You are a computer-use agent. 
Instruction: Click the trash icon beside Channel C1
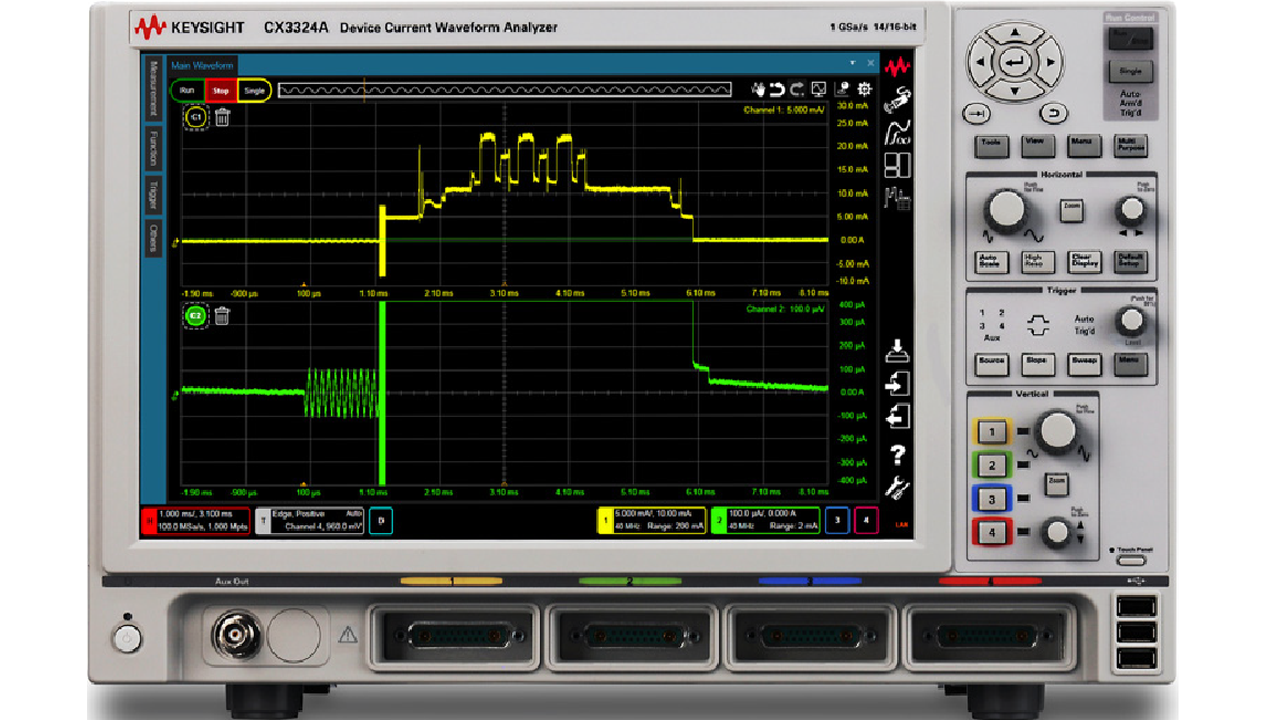(x=222, y=117)
